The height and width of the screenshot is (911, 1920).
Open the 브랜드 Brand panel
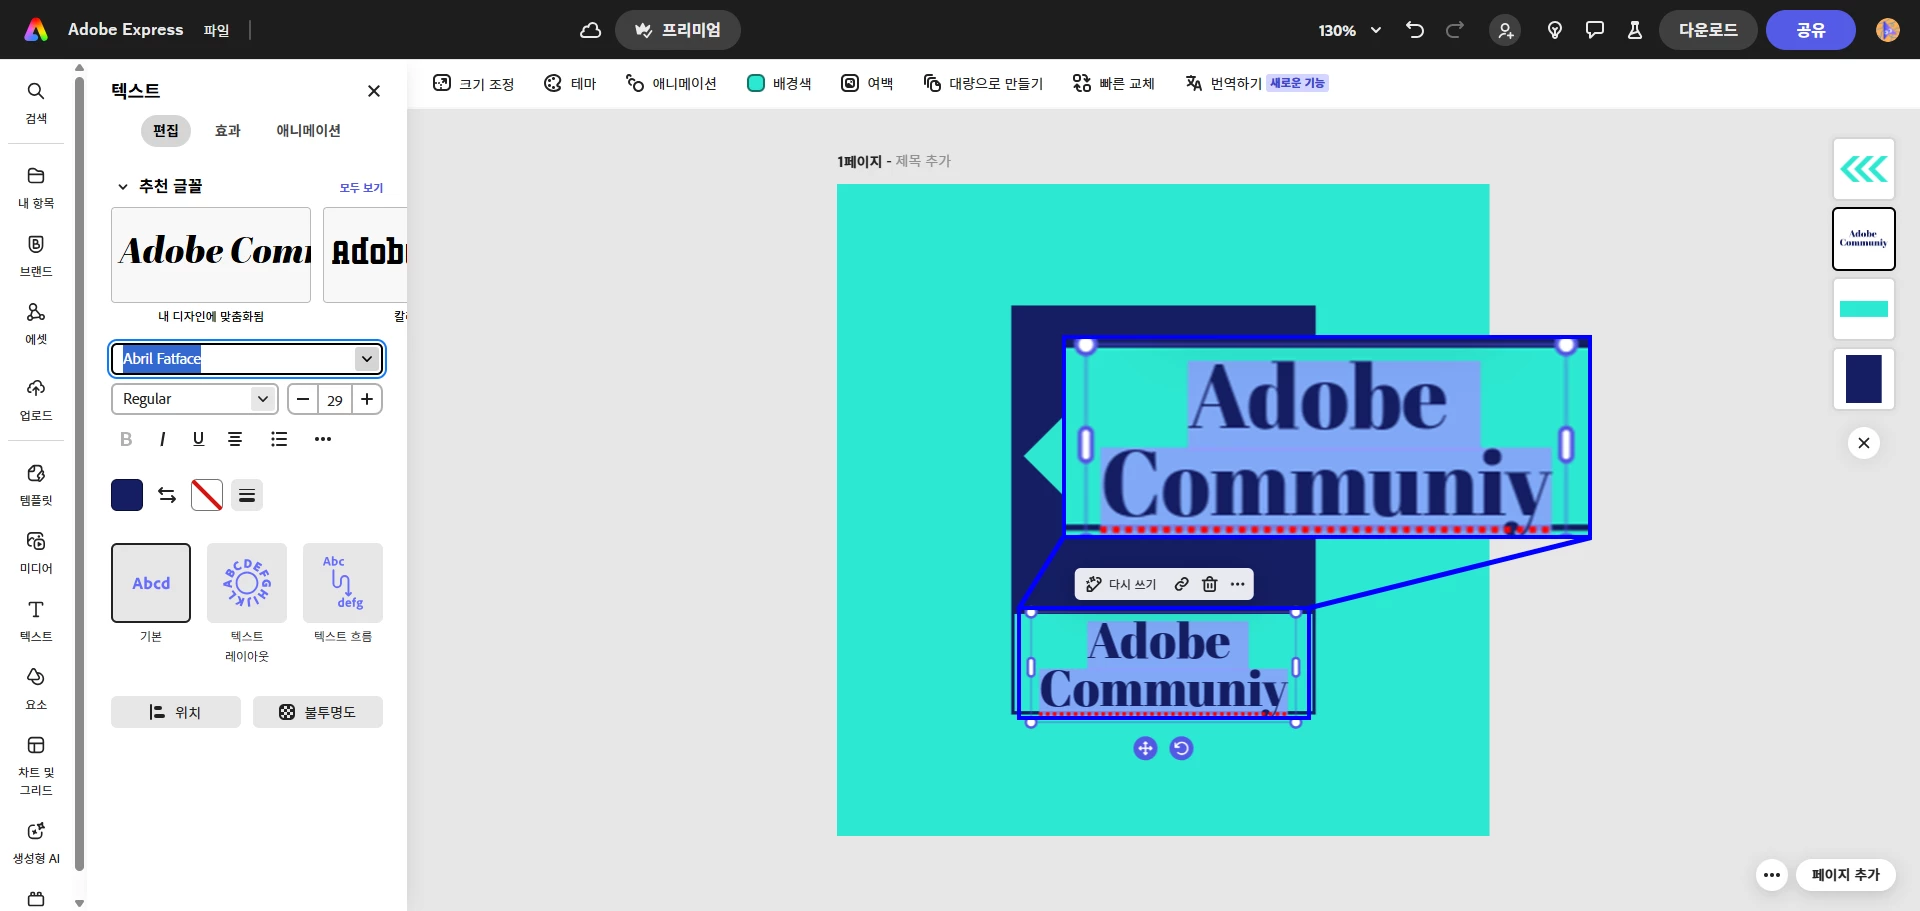point(36,255)
